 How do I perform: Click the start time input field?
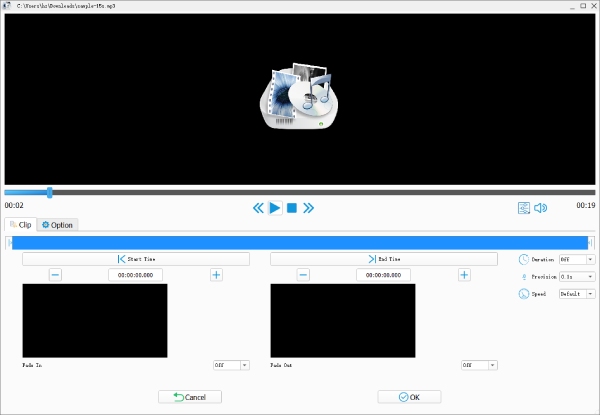coord(135,275)
